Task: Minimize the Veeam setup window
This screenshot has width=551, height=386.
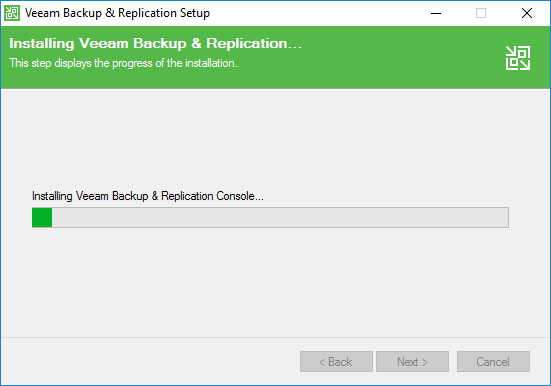Action: click(436, 13)
